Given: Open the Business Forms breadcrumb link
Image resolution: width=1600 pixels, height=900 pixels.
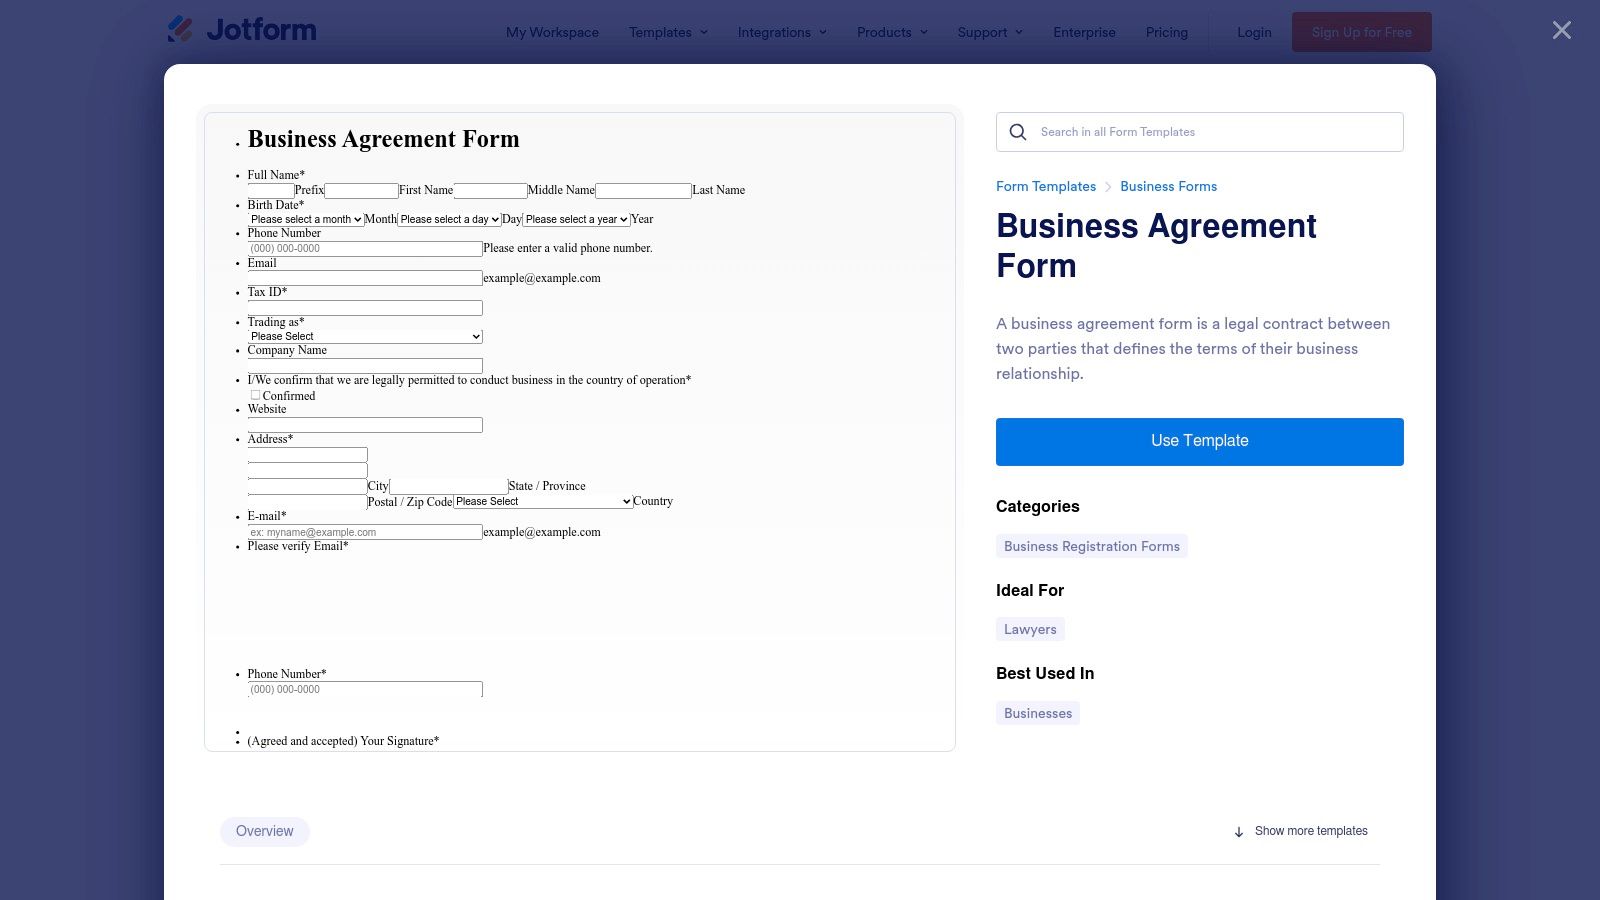Looking at the screenshot, I should coord(1168,186).
